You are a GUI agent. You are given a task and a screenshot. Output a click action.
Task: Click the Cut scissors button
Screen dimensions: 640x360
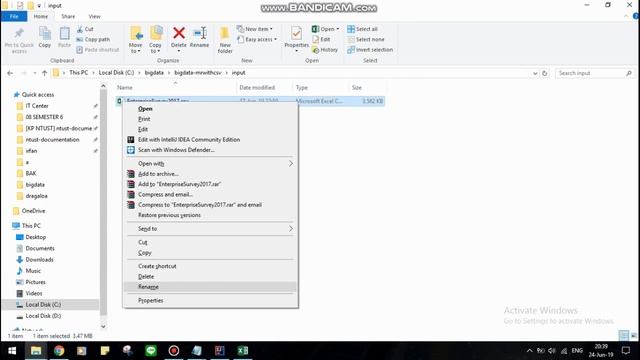(x=85, y=29)
